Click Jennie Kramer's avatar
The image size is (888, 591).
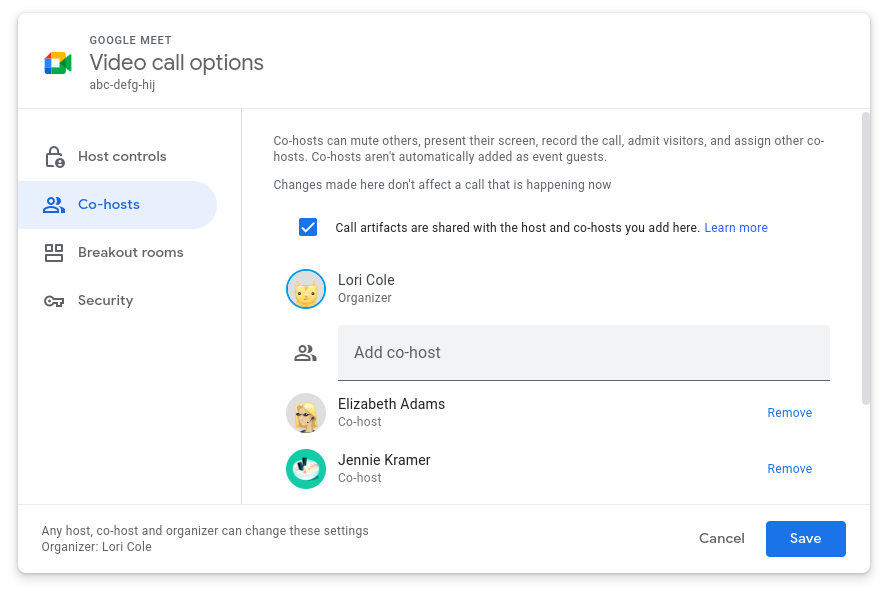(x=306, y=469)
